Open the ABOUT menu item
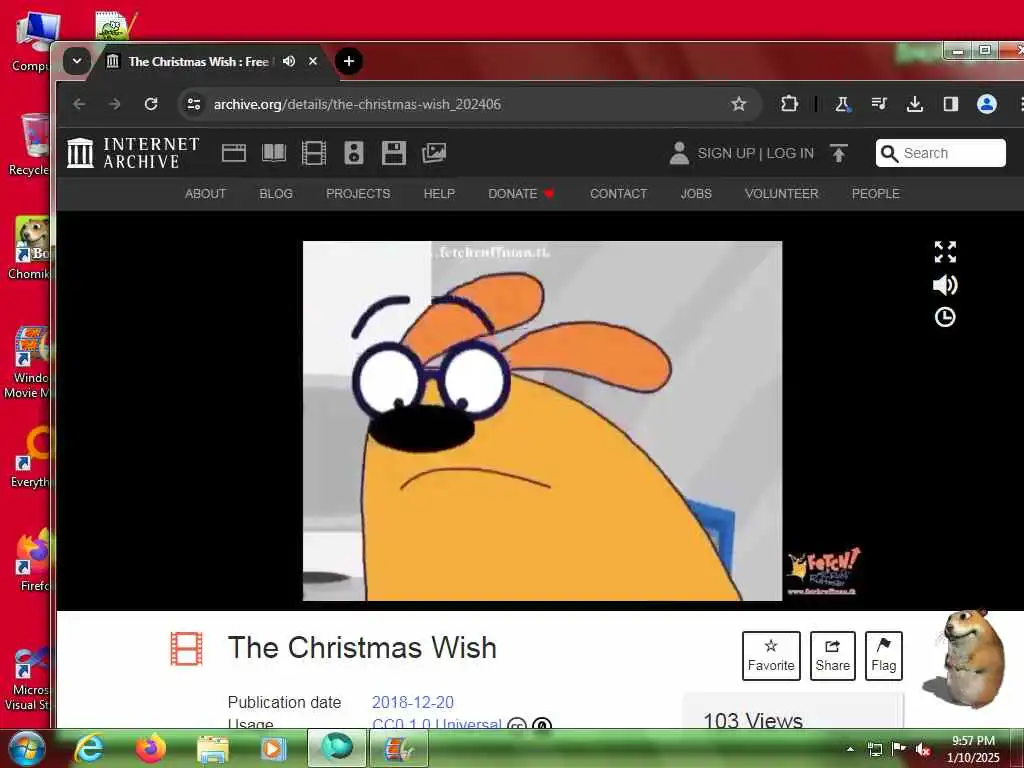Viewport: 1024px width, 768px height. click(x=205, y=193)
